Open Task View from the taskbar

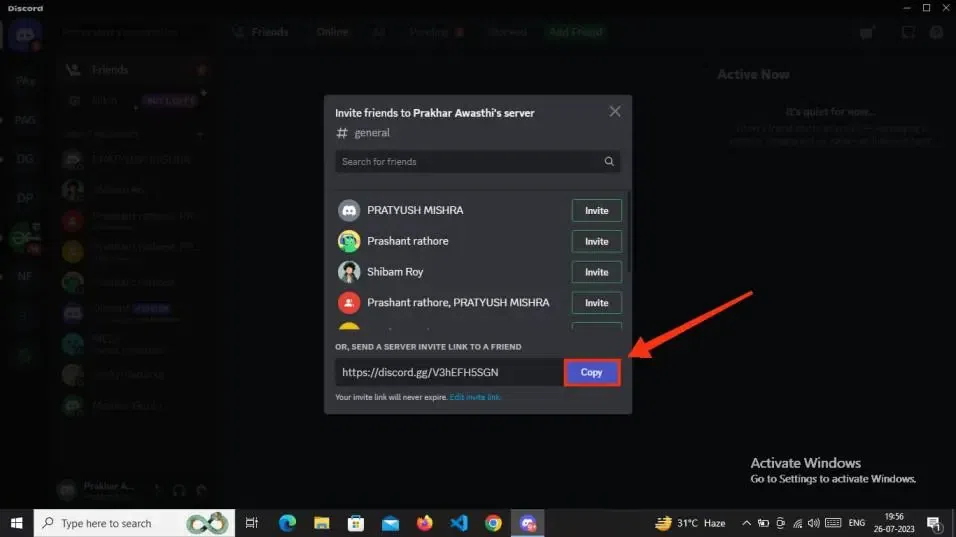(252, 523)
